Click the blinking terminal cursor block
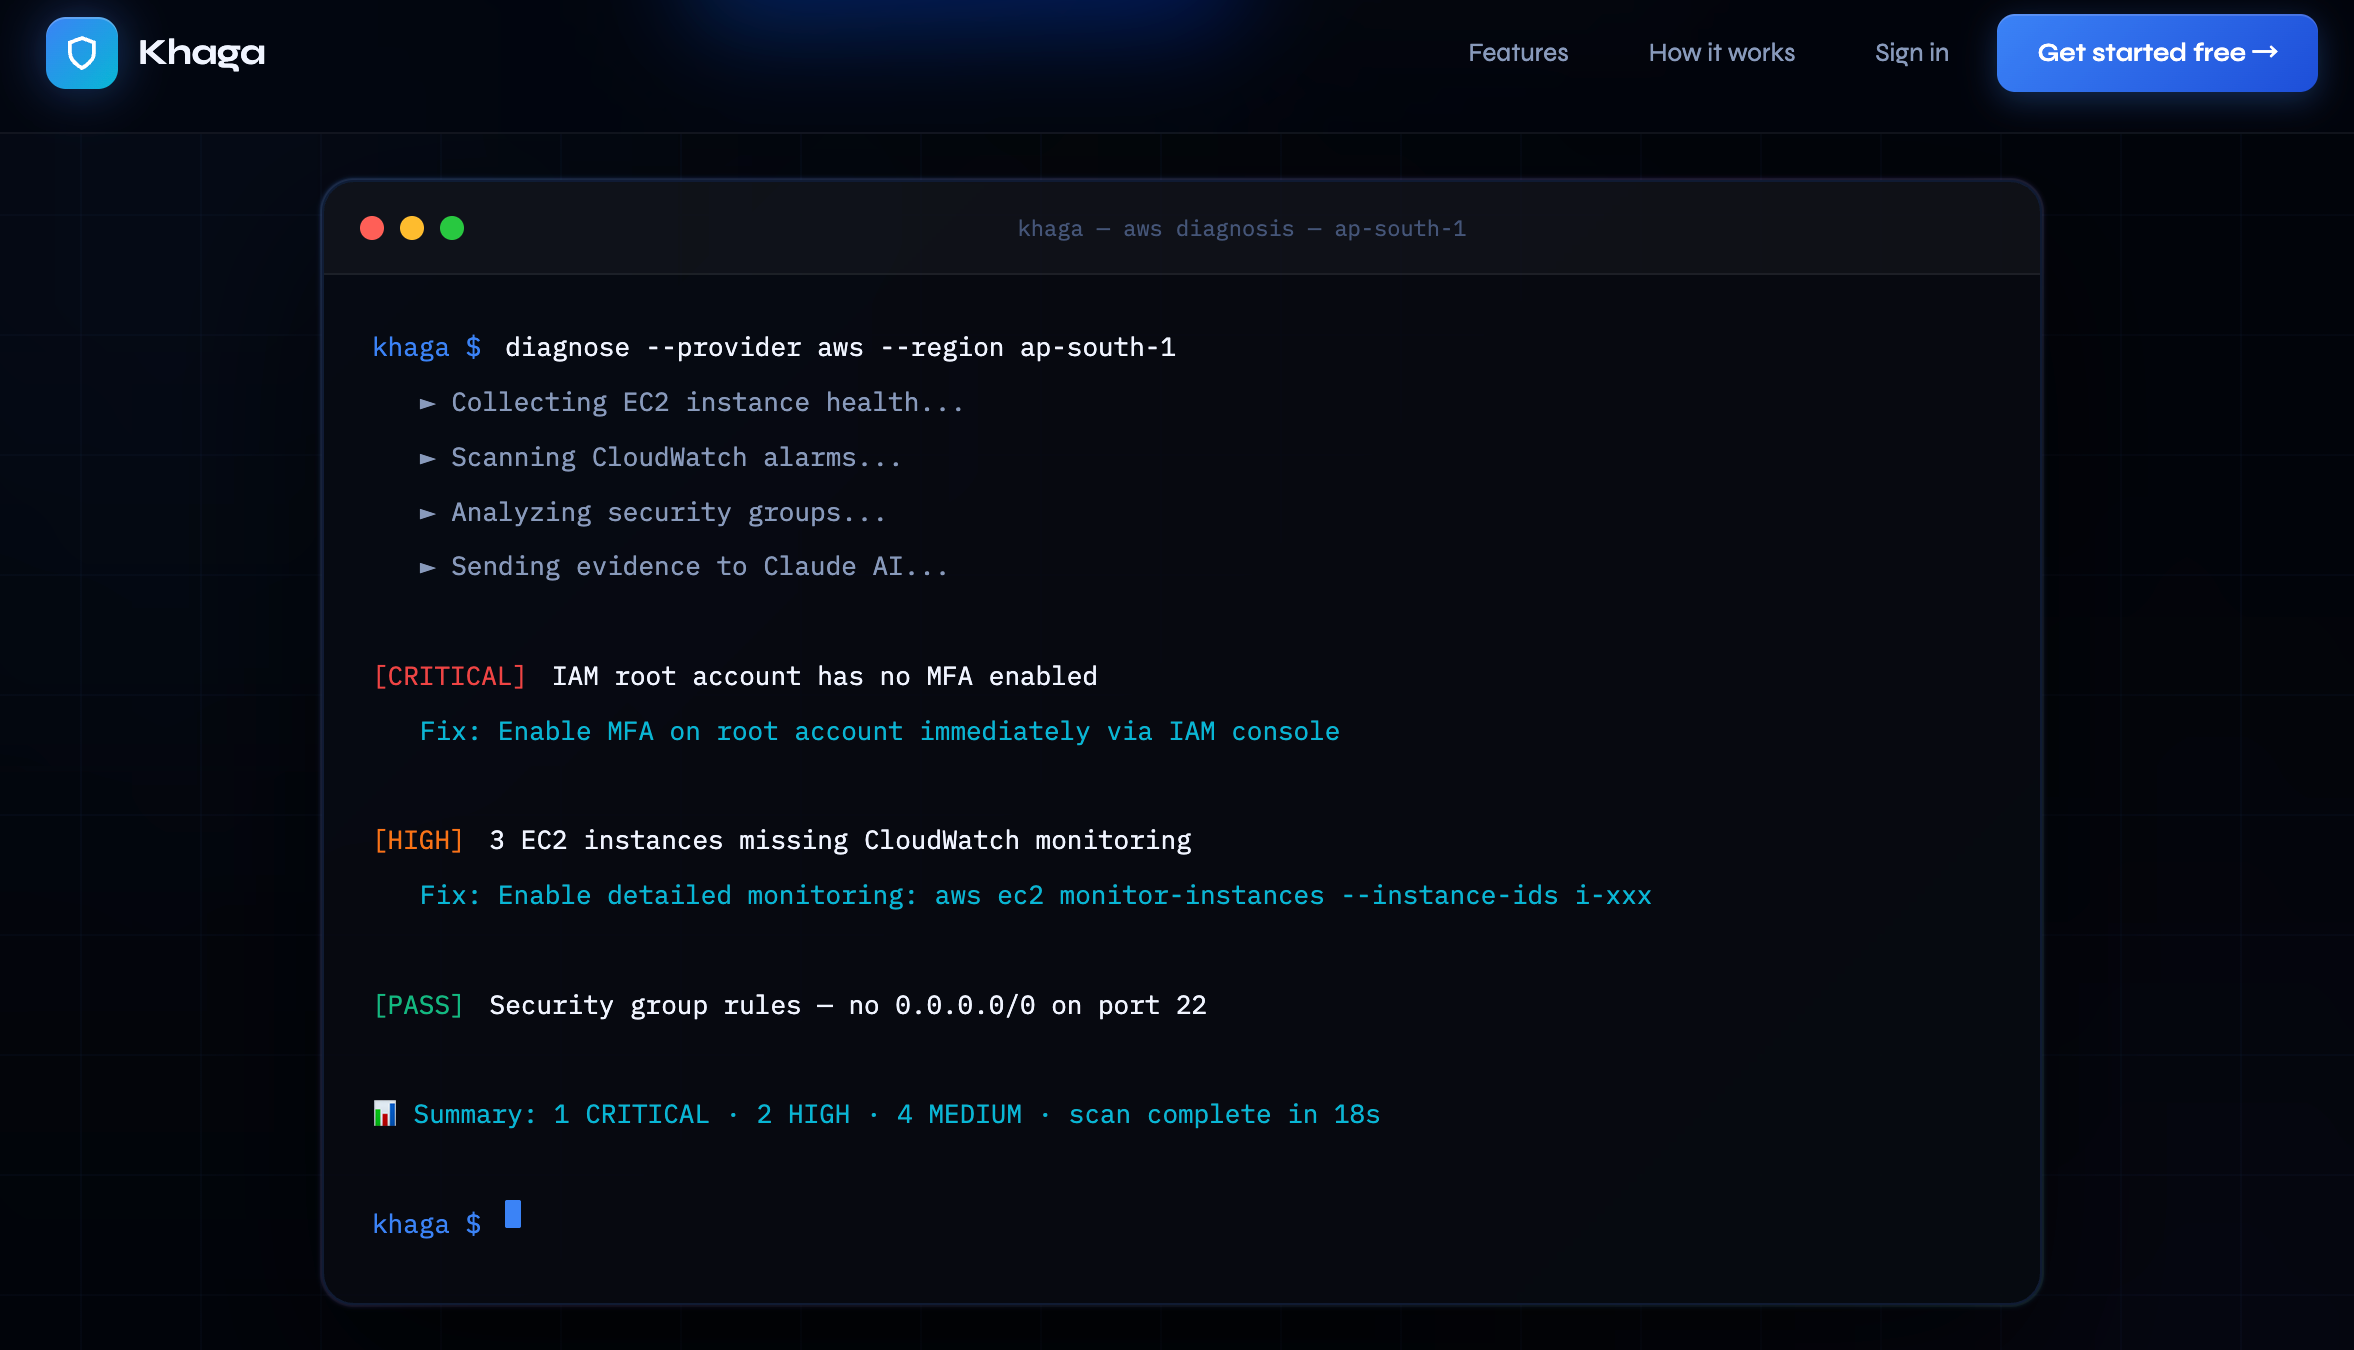The width and height of the screenshot is (2354, 1350). coord(513,1214)
